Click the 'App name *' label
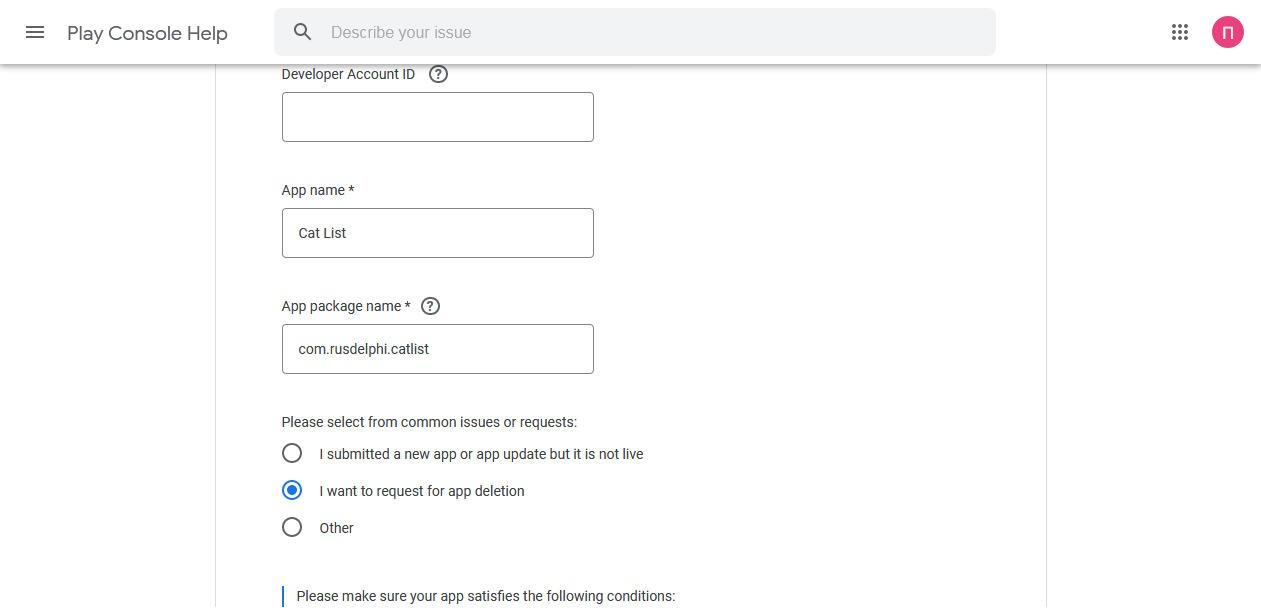Viewport: 1261px width, 611px height. pos(318,190)
